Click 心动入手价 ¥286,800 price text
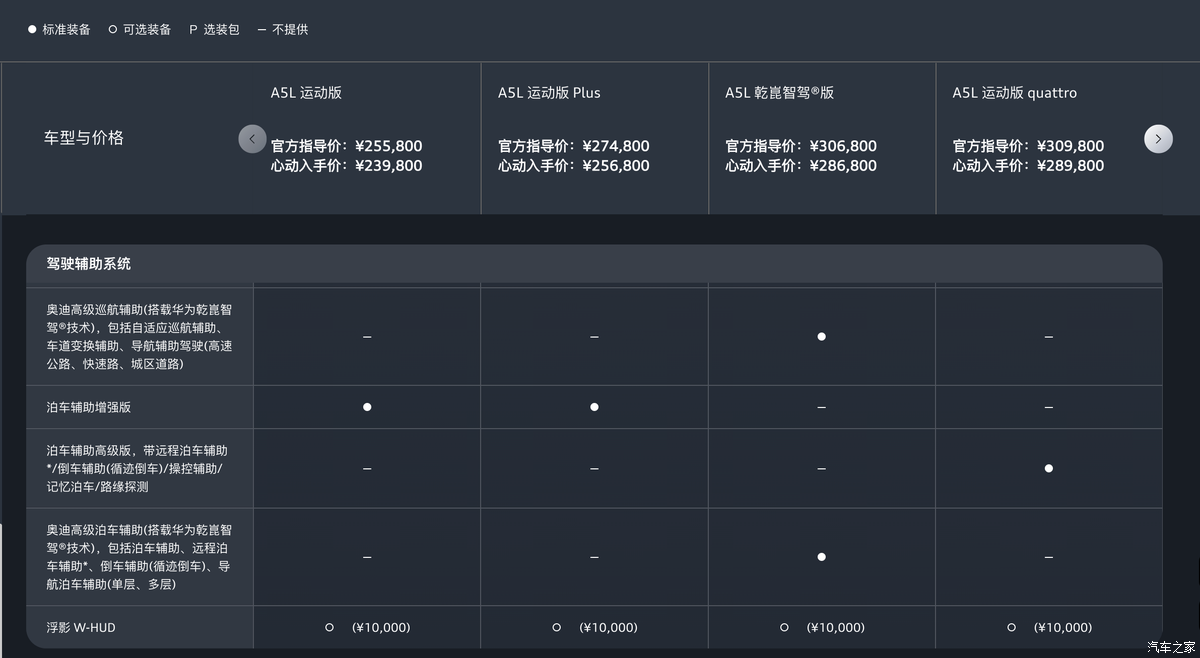The width and height of the screenshot is (1200, 658). tap(801, 166)
